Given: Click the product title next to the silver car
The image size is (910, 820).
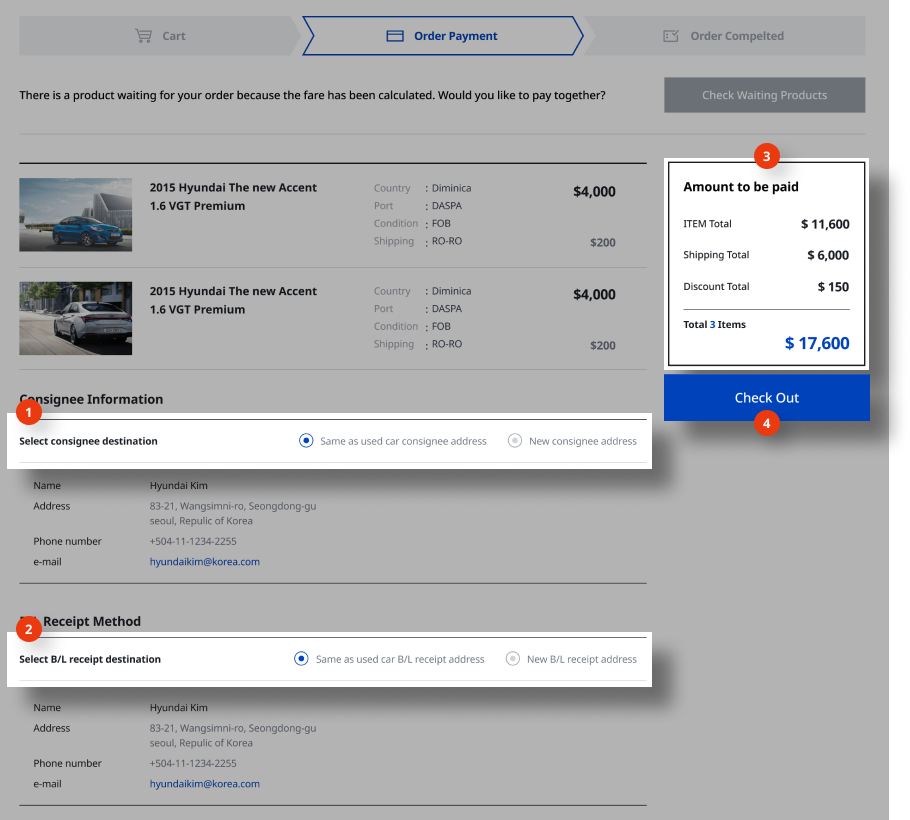Looking at the screenshot, I should tap(233, 300).
